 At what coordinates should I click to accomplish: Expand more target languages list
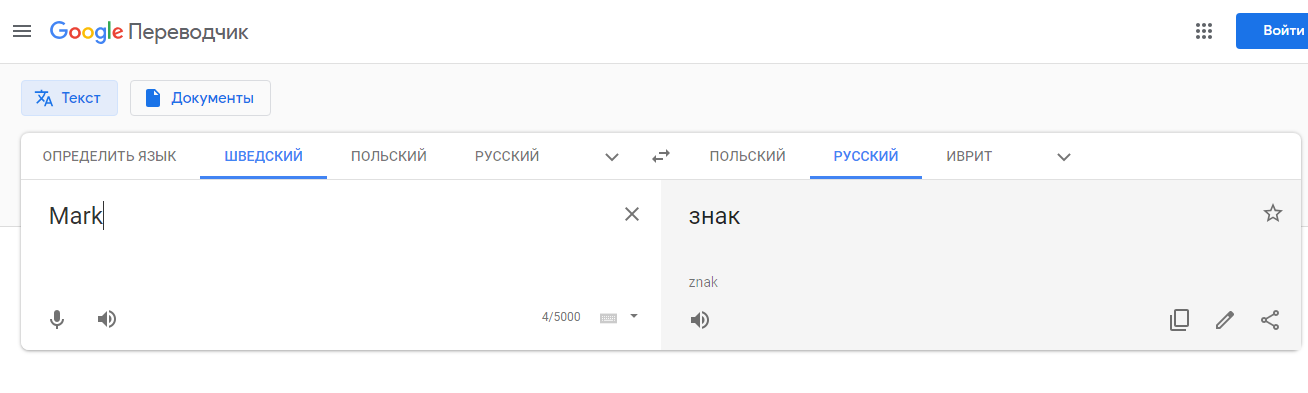(x=1064, y=157)
